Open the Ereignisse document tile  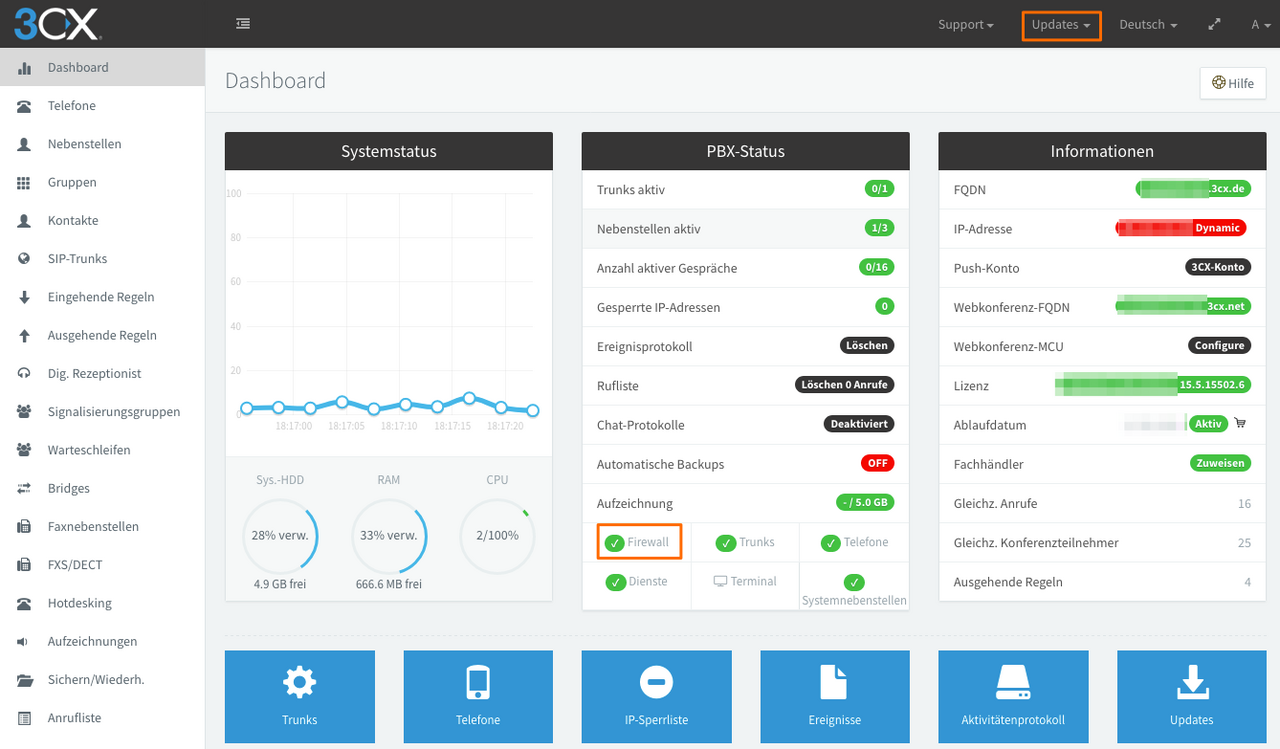tap(834, 696)
